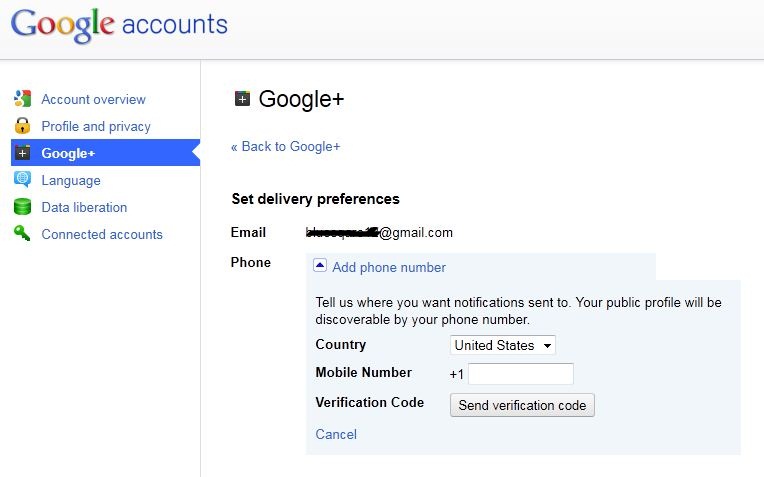The height and width of the screenshot is (477, 764).
Task: Click Cancel under the phone form
Action: [336, 434]
